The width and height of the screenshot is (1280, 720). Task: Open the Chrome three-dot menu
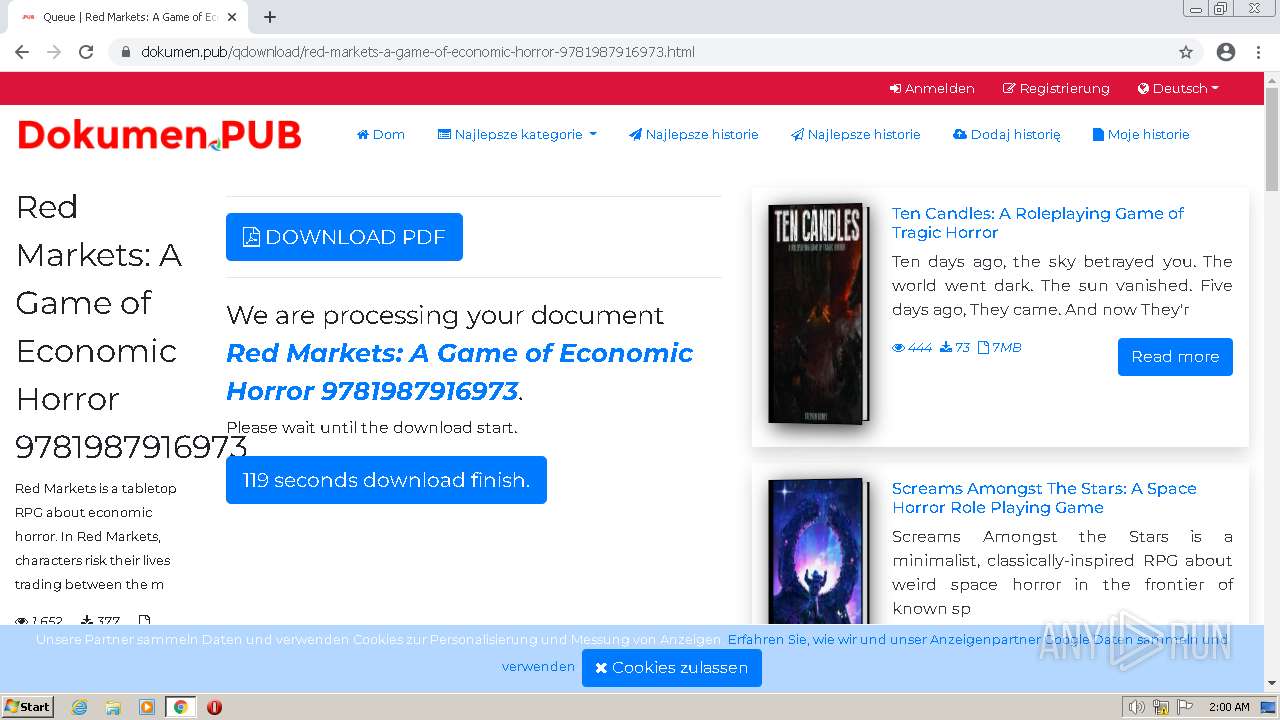click(x=1258, y=52)
